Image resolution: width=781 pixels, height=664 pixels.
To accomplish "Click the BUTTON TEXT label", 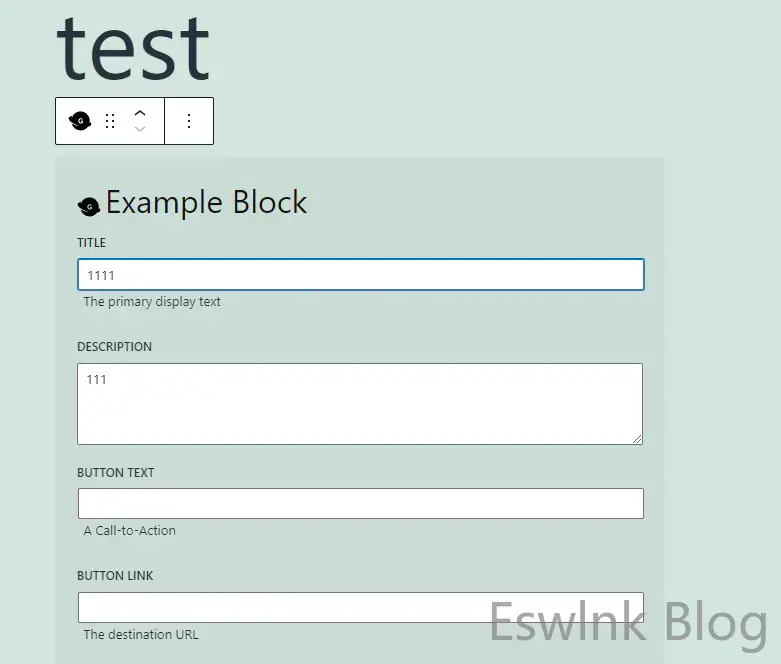I will click(x=115, y=472).
